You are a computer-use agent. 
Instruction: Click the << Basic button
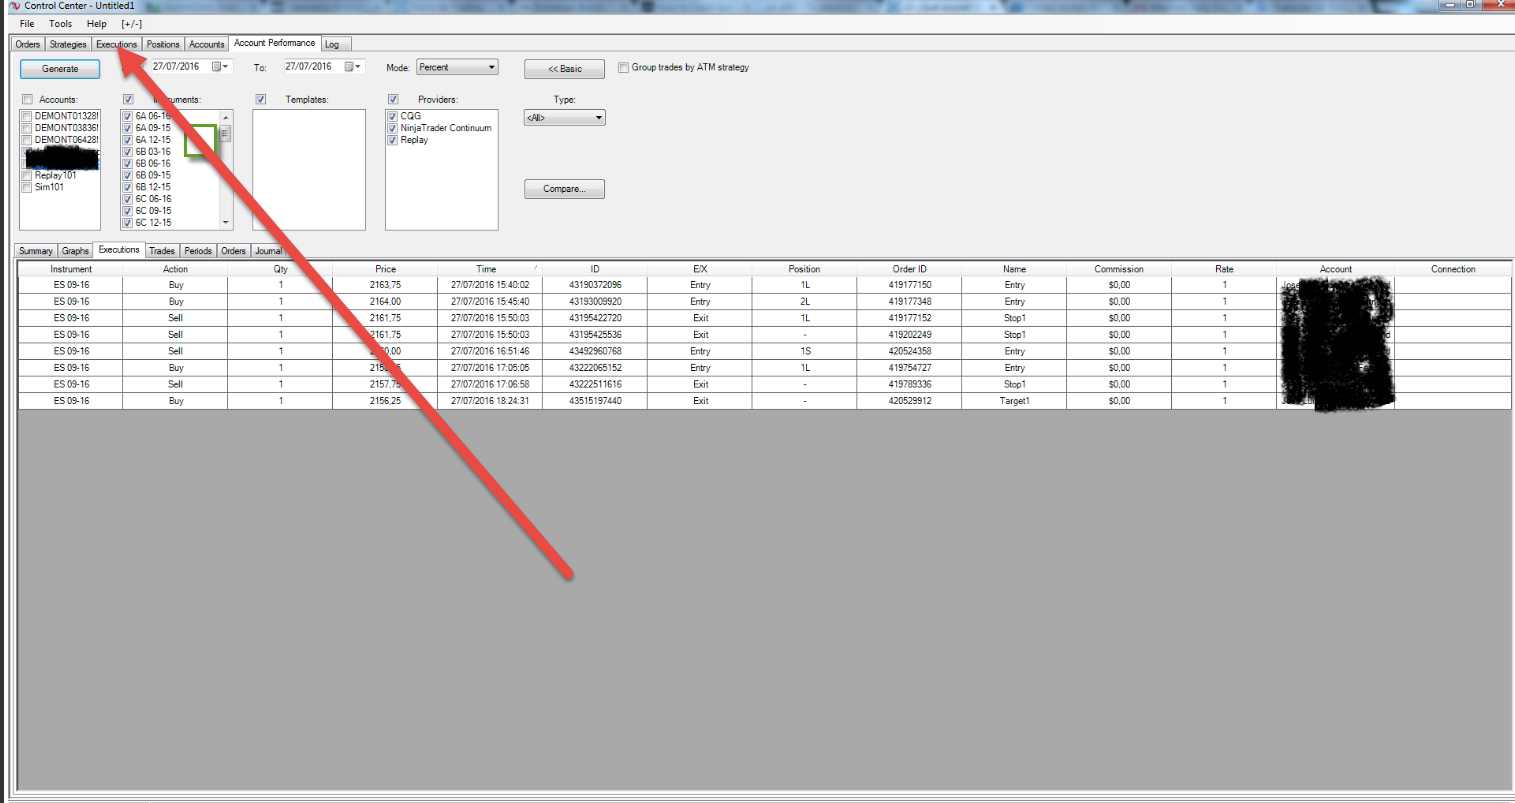click(565, 69)
